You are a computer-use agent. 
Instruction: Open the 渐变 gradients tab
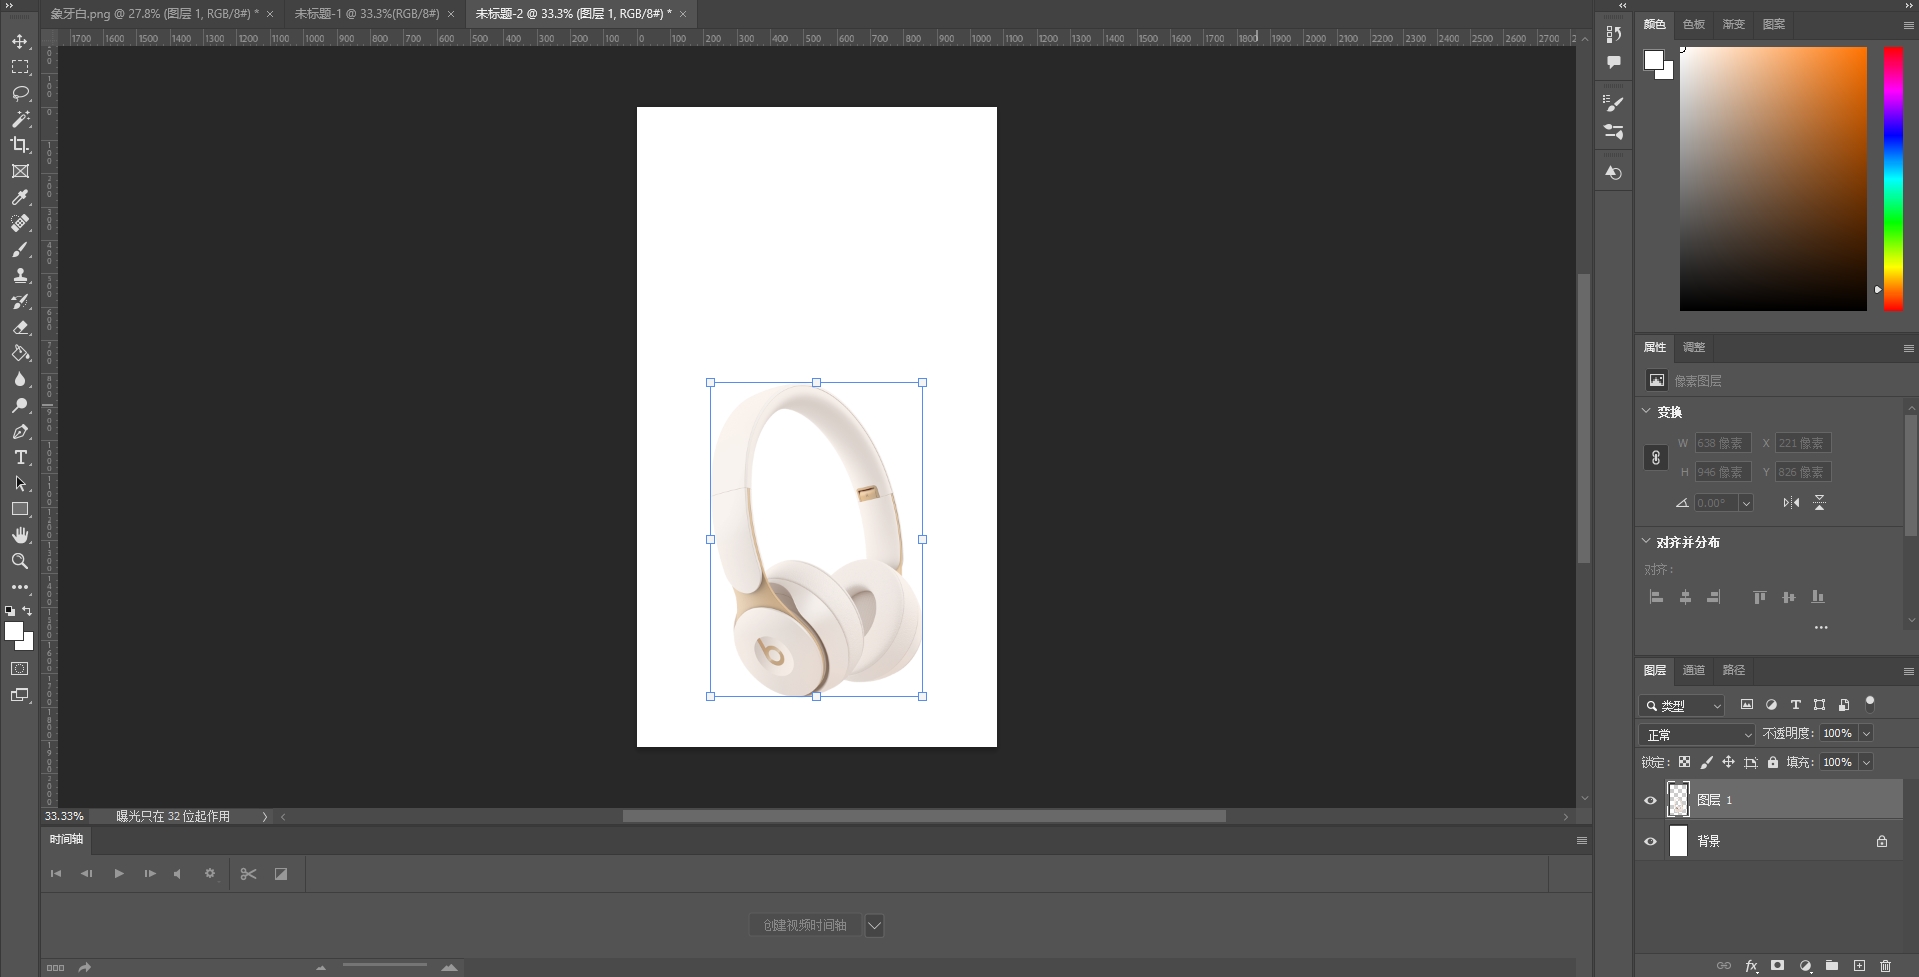point(1734,24)
